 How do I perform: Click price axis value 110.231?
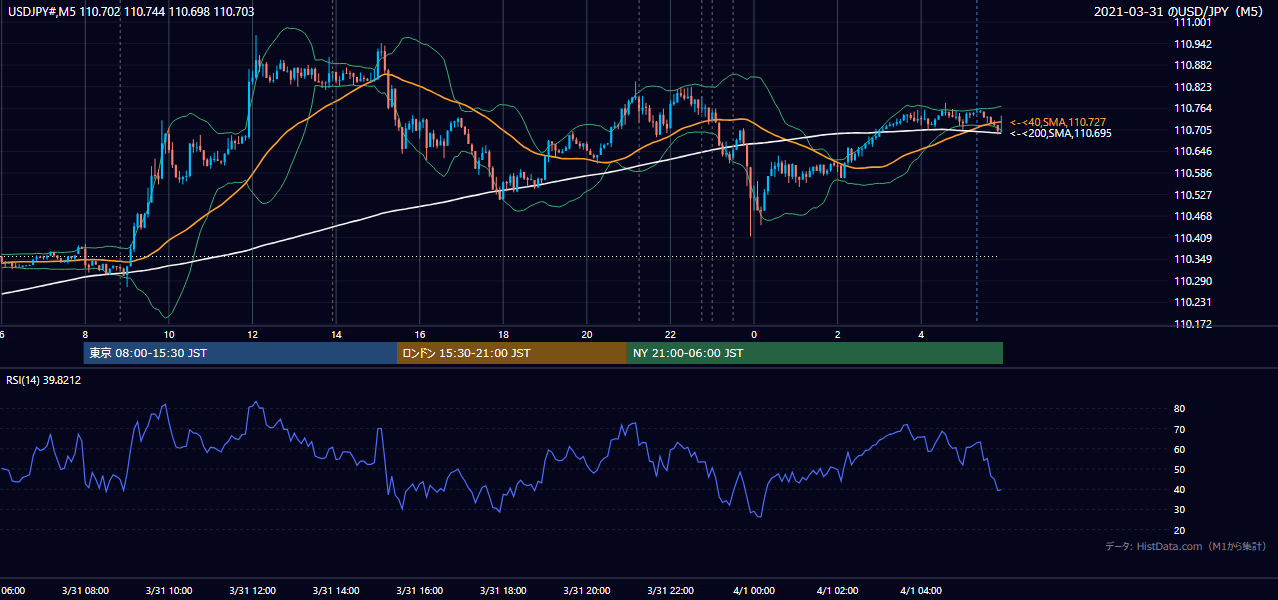coord(1195,302)
